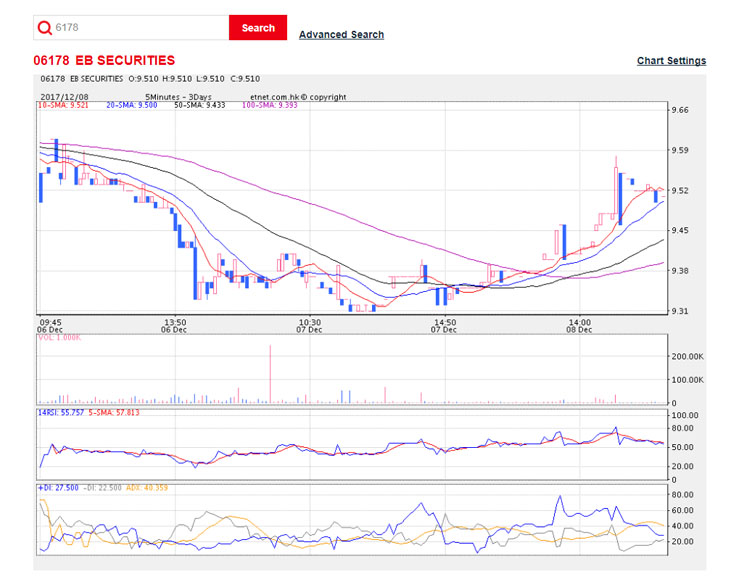
Task: Click the etnet.com.hk copyright text
Action: pyautogui.click(x=298, y=97)
